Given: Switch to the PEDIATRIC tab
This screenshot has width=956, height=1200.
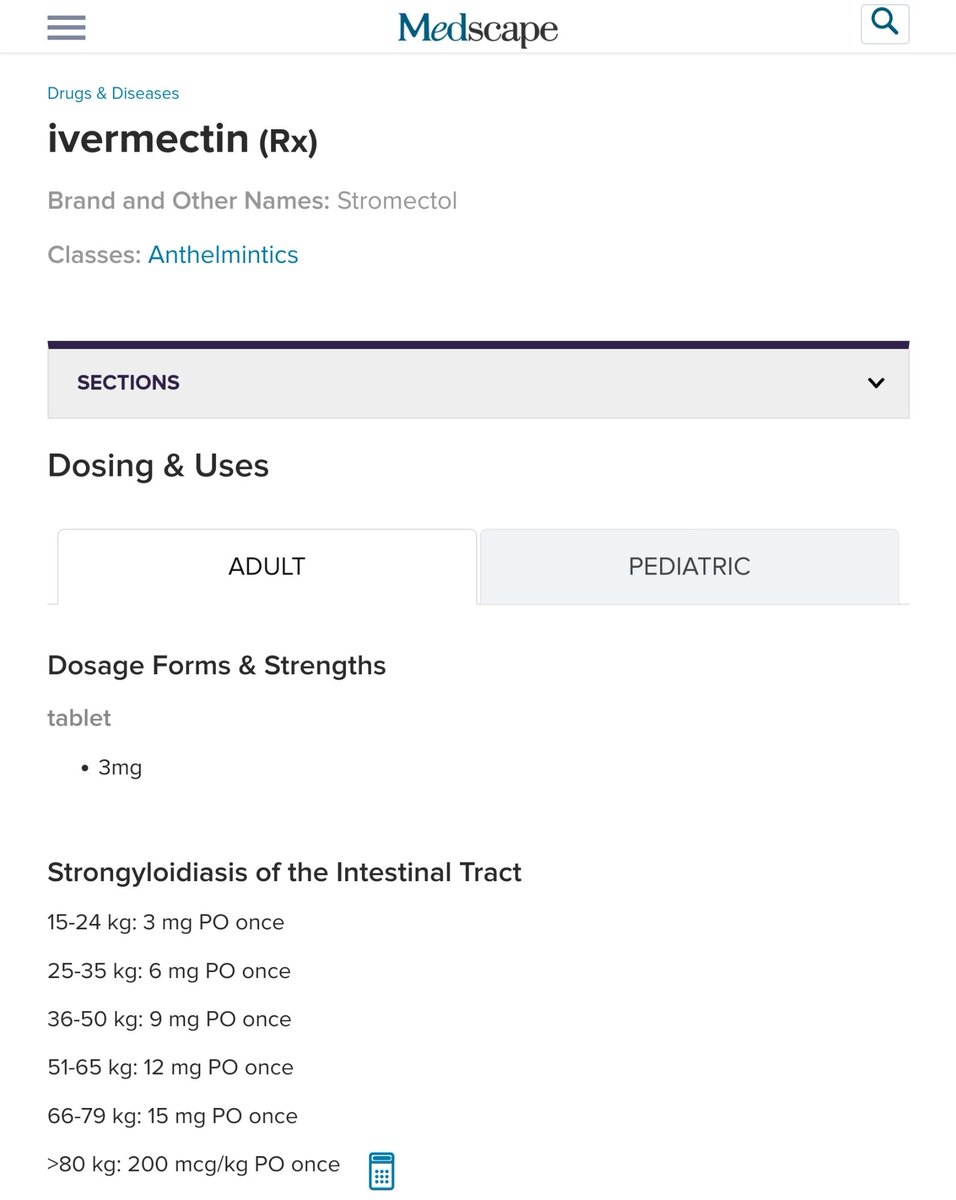Looking at the screenshot, I should click(689, 566).
